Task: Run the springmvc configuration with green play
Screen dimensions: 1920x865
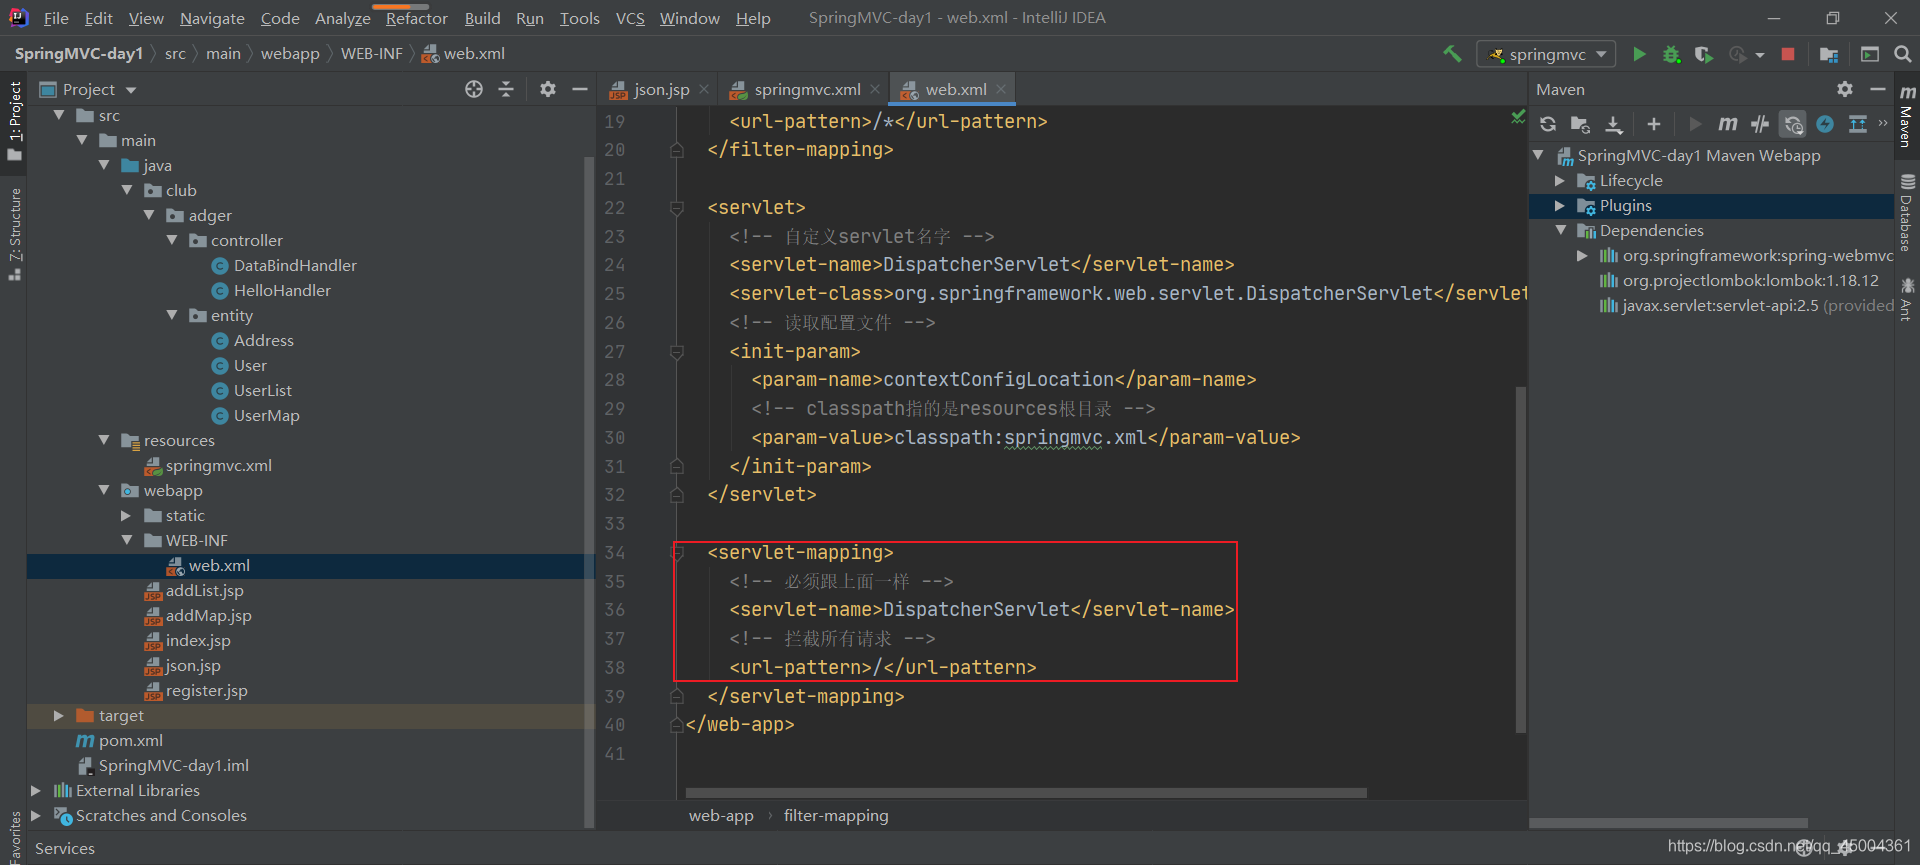Action: pos(1639,54)
